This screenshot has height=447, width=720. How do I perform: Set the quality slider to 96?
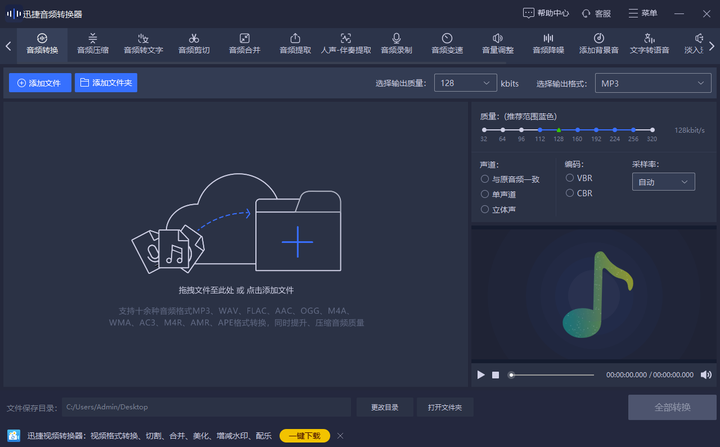point(521,130)
